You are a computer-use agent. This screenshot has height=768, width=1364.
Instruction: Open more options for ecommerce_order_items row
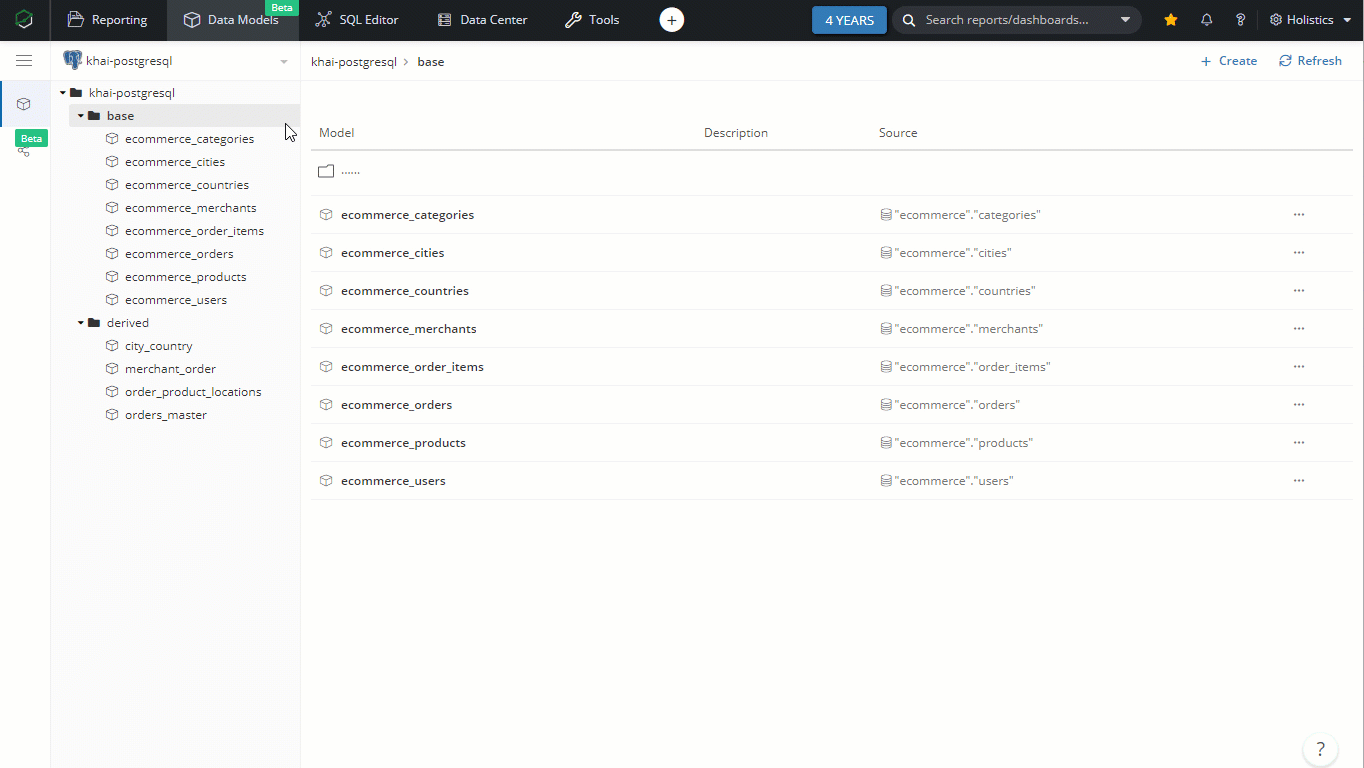pyautogui.click(x=1299, y=367)
